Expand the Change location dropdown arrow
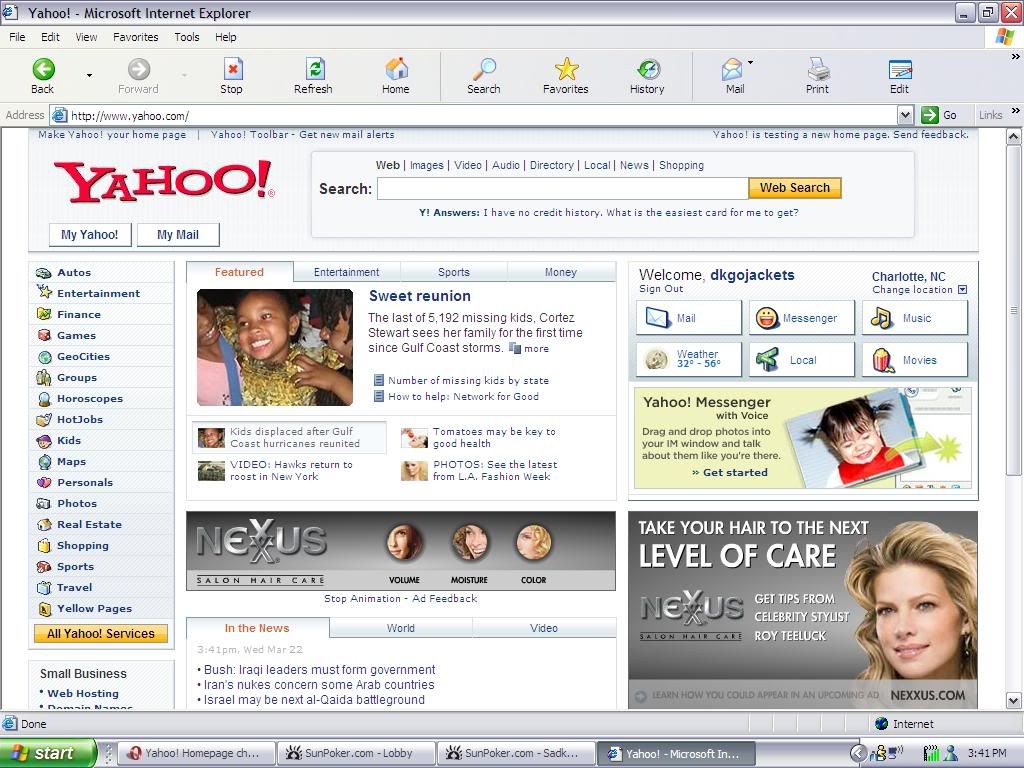This screenshot has height=768, width=1024. [962, 289]
